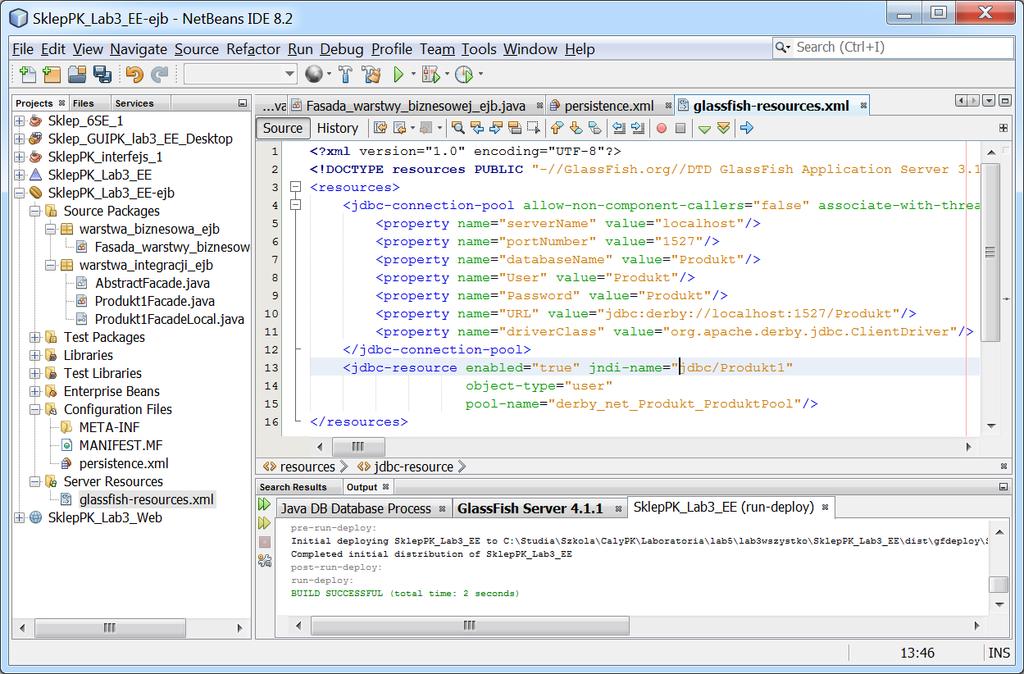Open the Run Project dropdown arrow
Screen dimensions: 1024x674
point(413,74)
